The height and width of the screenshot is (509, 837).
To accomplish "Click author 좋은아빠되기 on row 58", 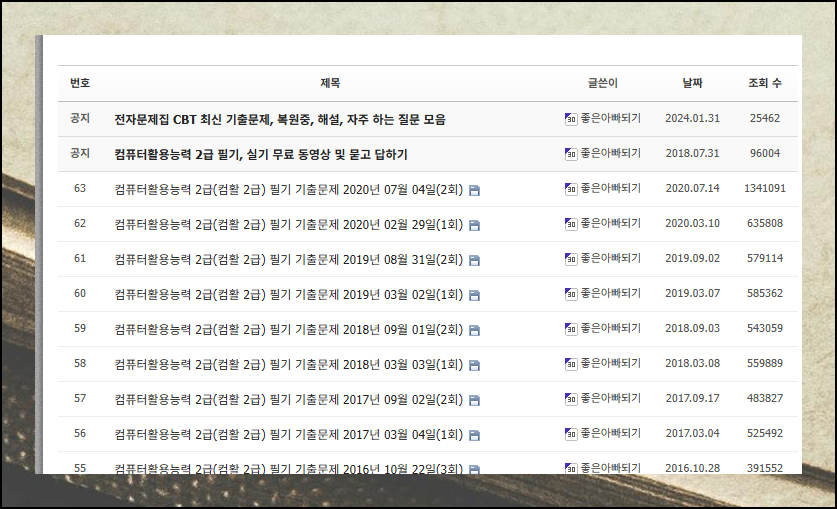I will (x=611, y=363).
